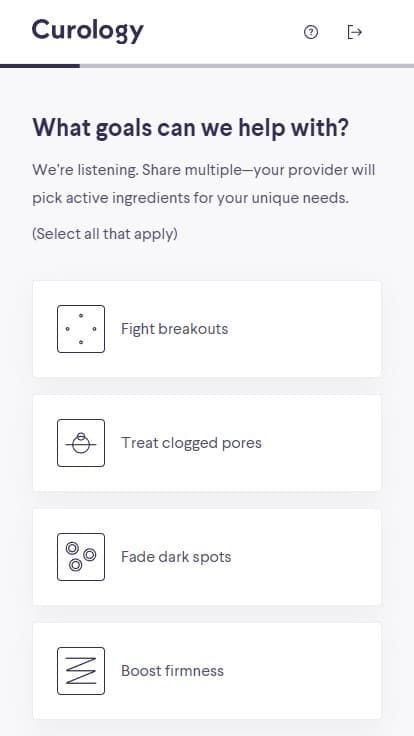Open the help question mark icon
414x736 pixels.
point(311,32)
